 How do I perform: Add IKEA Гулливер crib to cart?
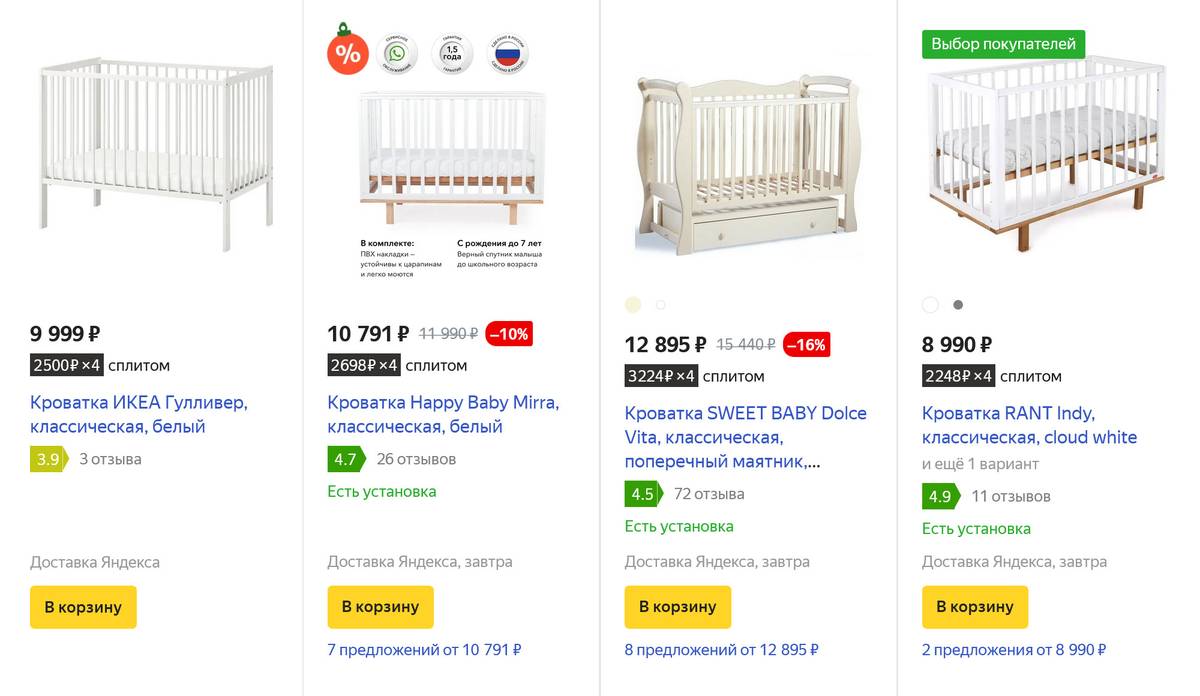pos(83,607)
